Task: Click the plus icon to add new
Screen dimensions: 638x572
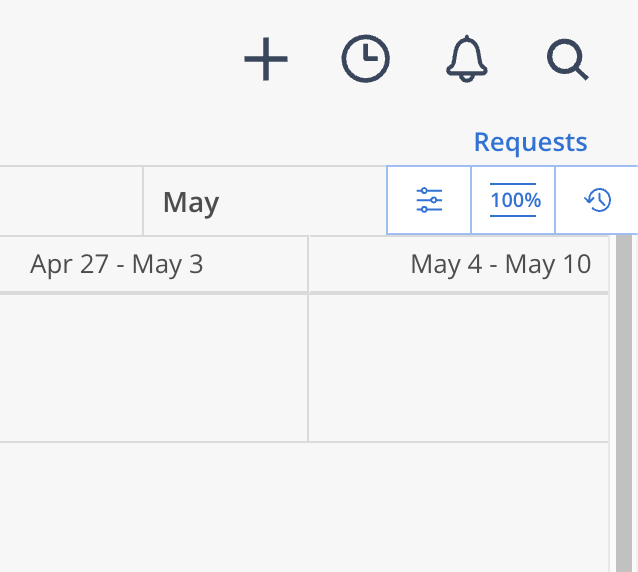Action: click(x=266, y=61)
